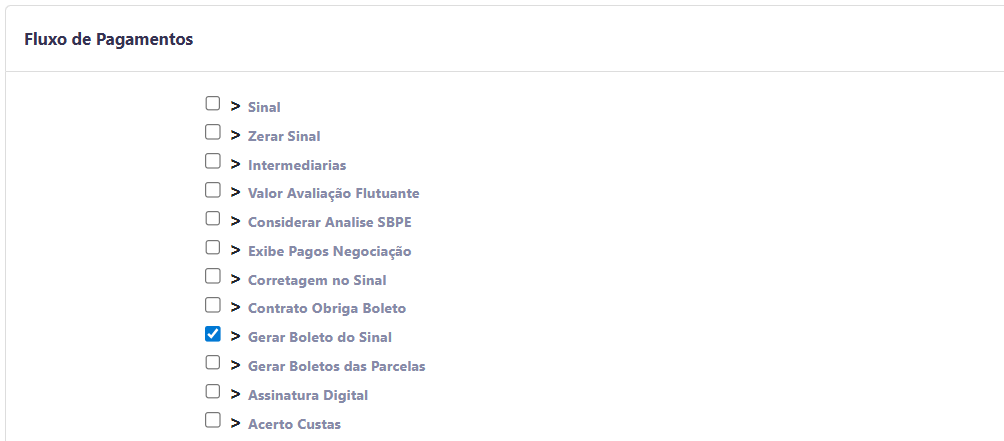1004x441 pixels.
Task: Enable Considerar Analise SBPE checkbox
Action: tap(212, 218)
